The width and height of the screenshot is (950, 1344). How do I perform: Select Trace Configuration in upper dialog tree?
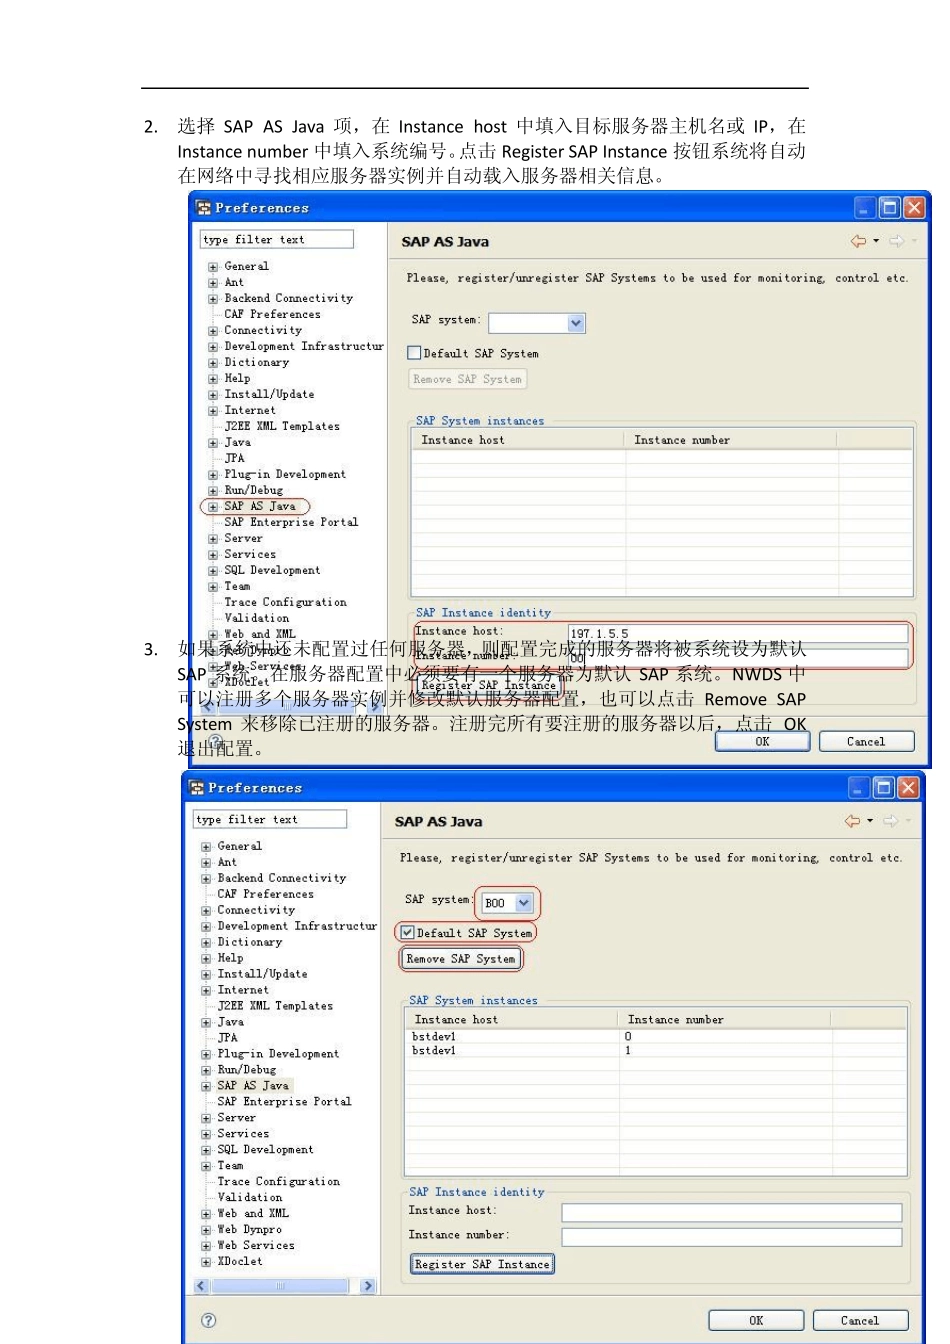click(x=285, y=602)
